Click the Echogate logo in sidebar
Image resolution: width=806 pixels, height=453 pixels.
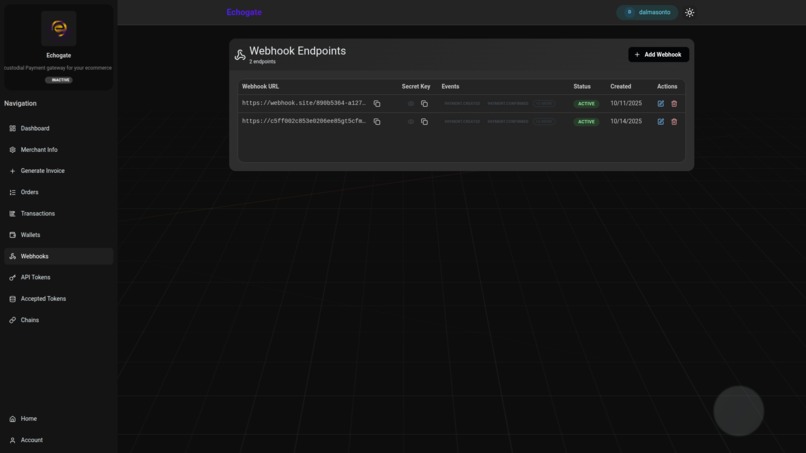click(59, 28)
